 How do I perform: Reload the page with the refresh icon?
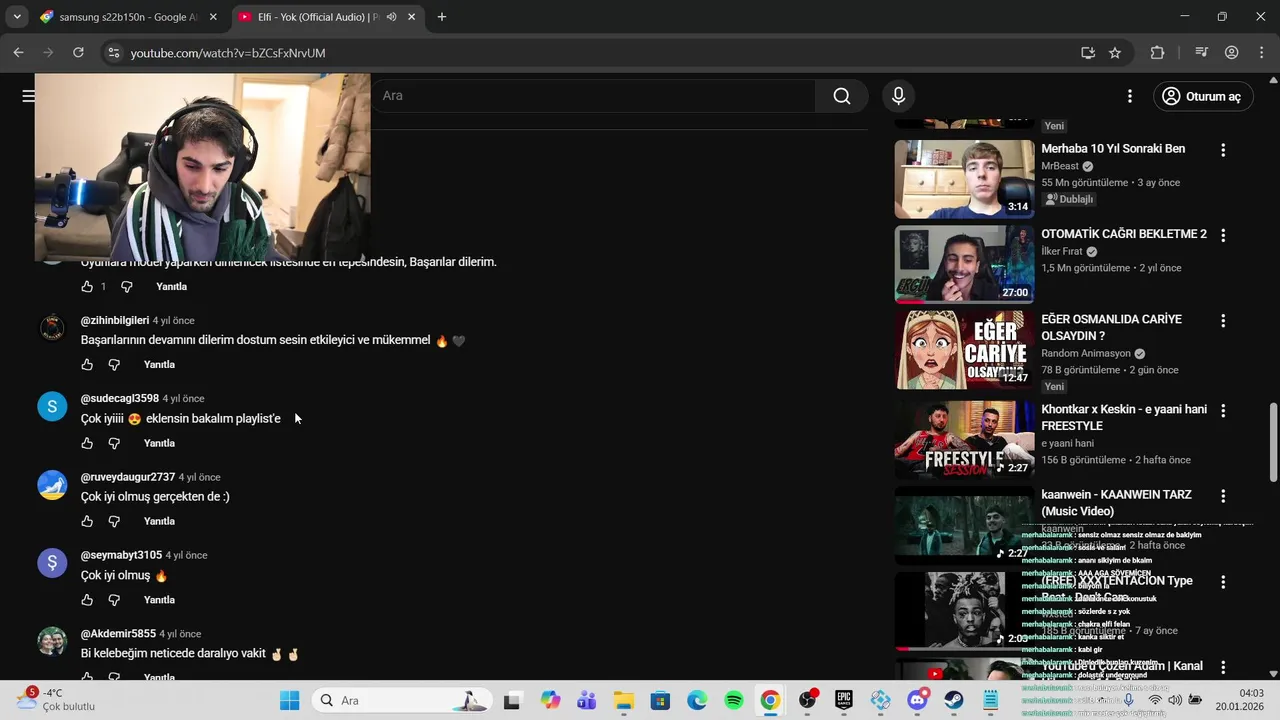(78, 53)
